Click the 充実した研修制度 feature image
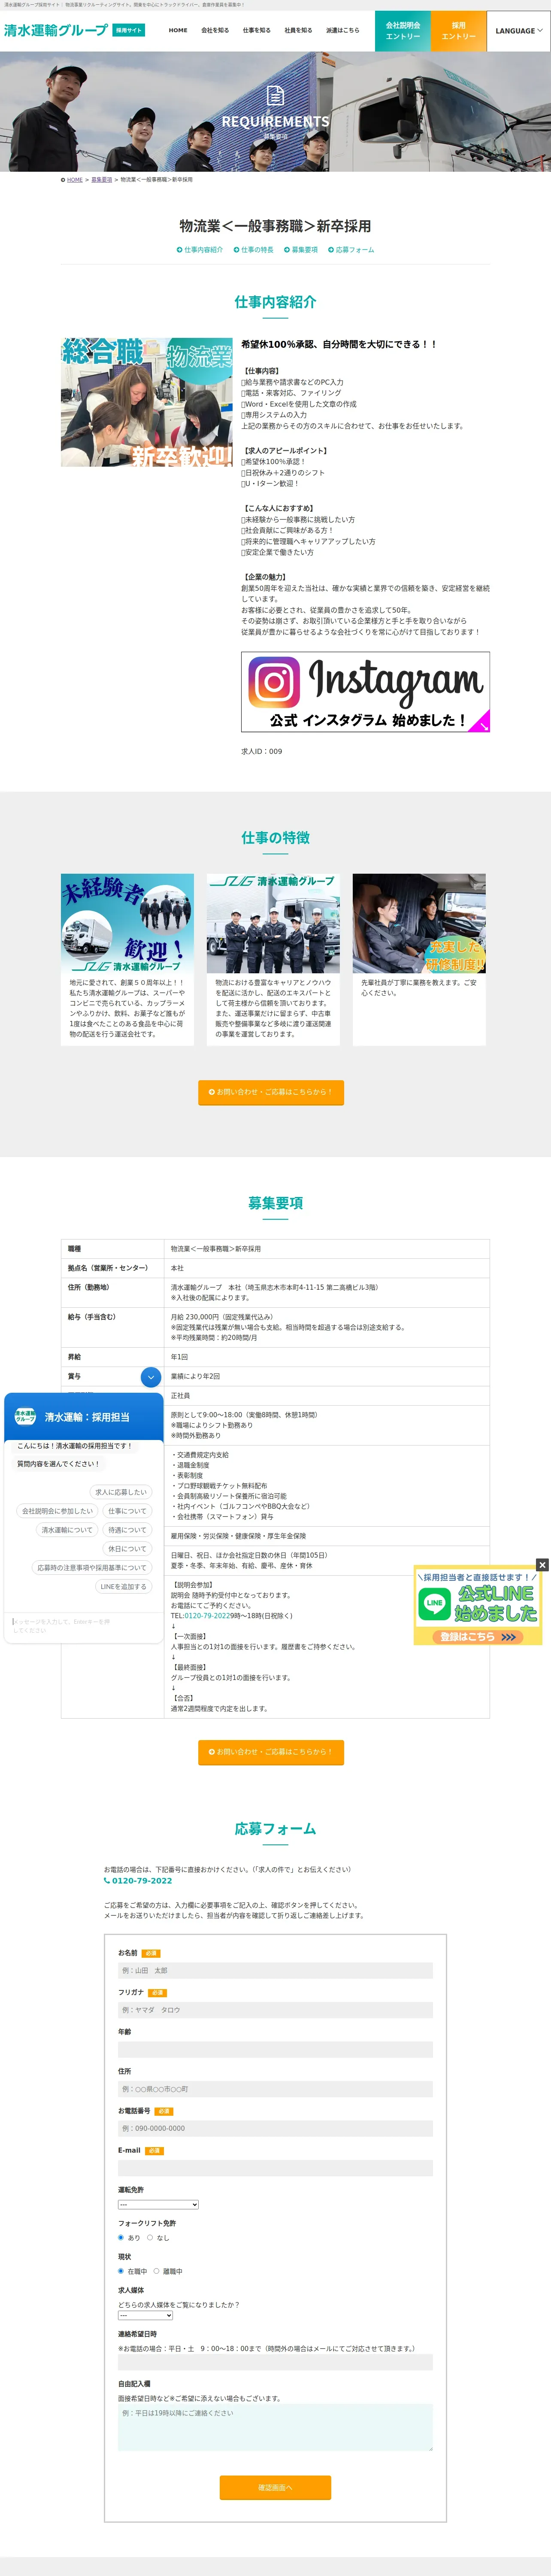Screen dimensions: 551x2576 419,923
